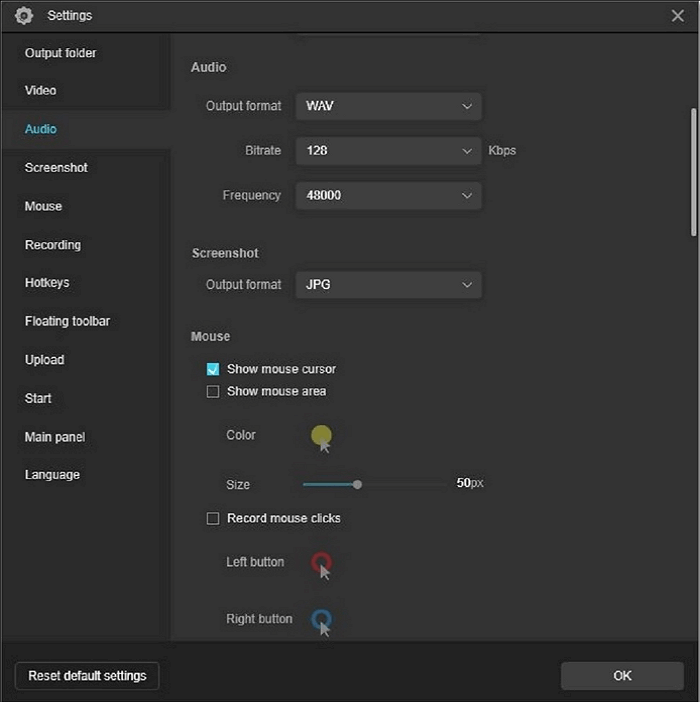Close the Settings window

677,16
